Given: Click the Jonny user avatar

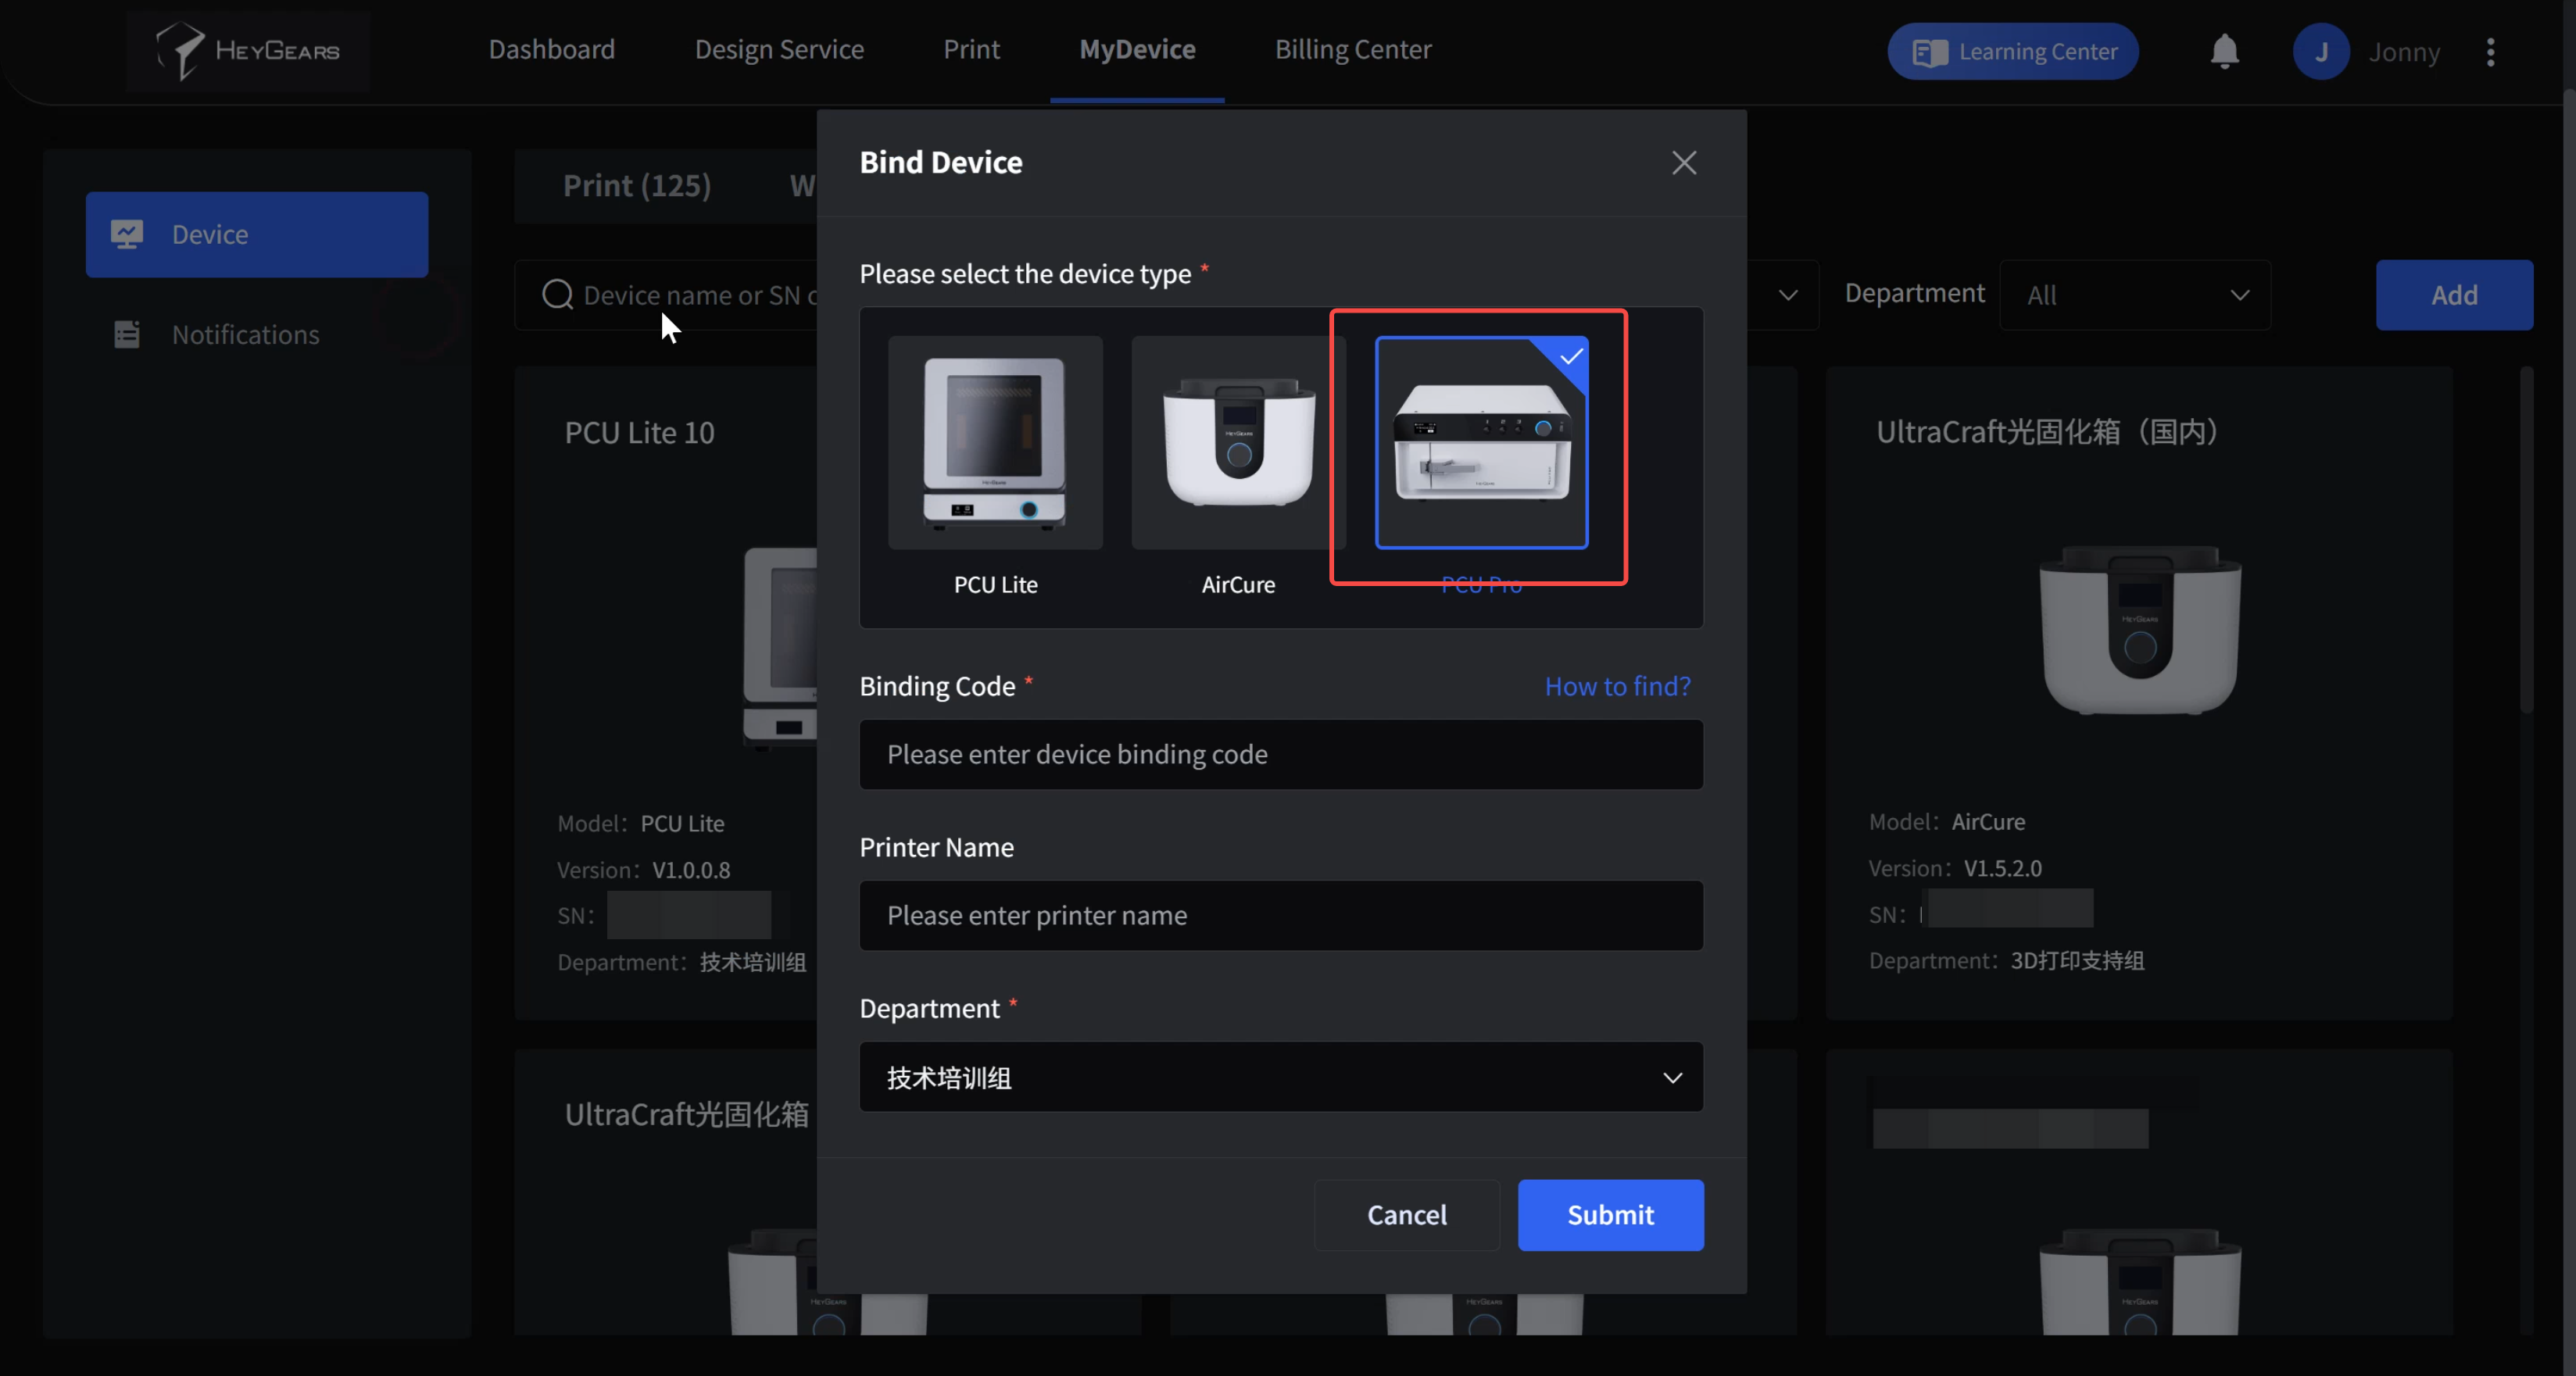Looking at the screenshot, I should tap(2321, 51).
